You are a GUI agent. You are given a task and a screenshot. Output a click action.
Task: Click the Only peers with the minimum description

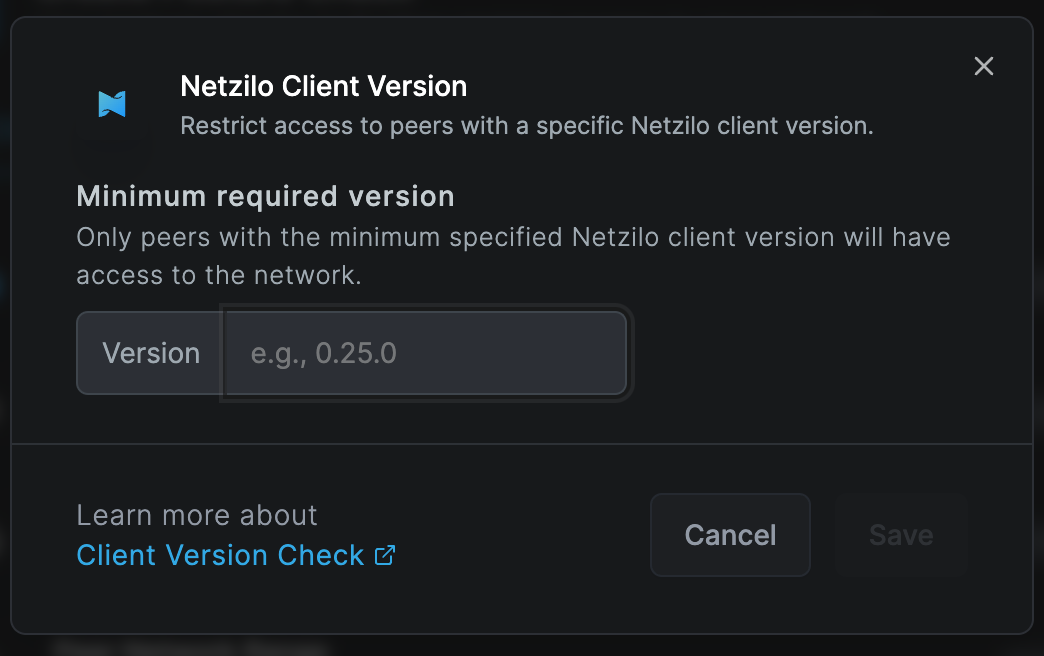(513, 256)
